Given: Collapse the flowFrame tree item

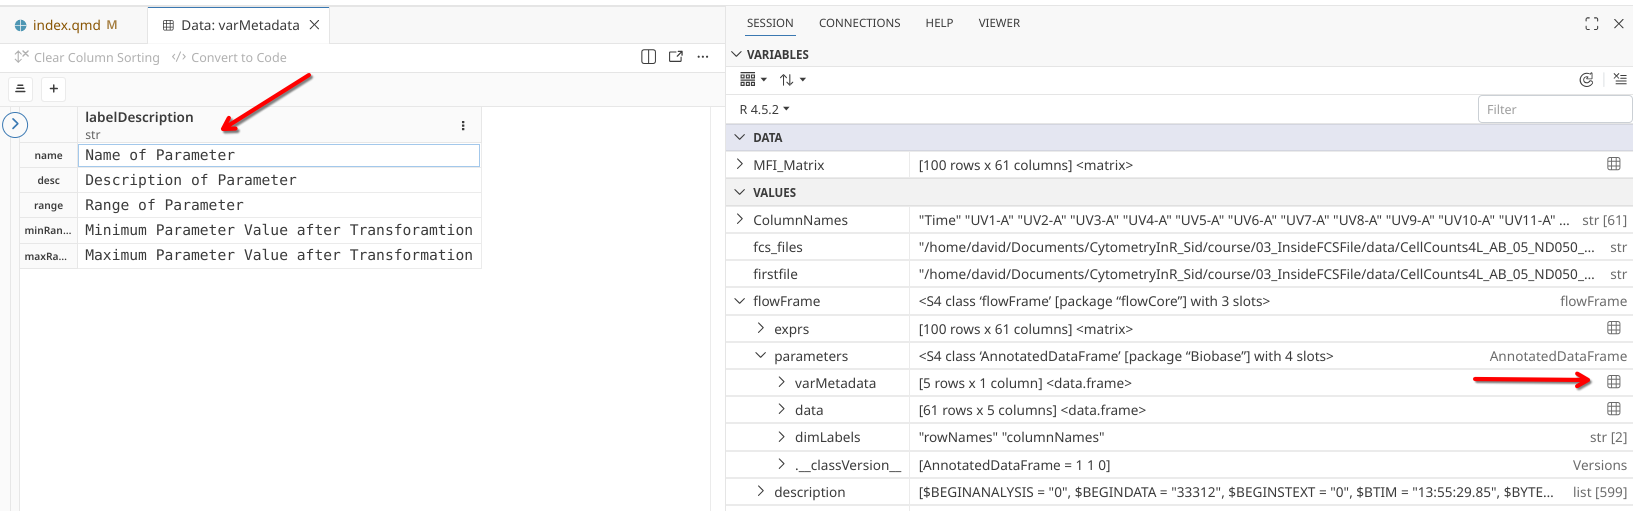Looking at the screenshot, I should click(740, 301).
